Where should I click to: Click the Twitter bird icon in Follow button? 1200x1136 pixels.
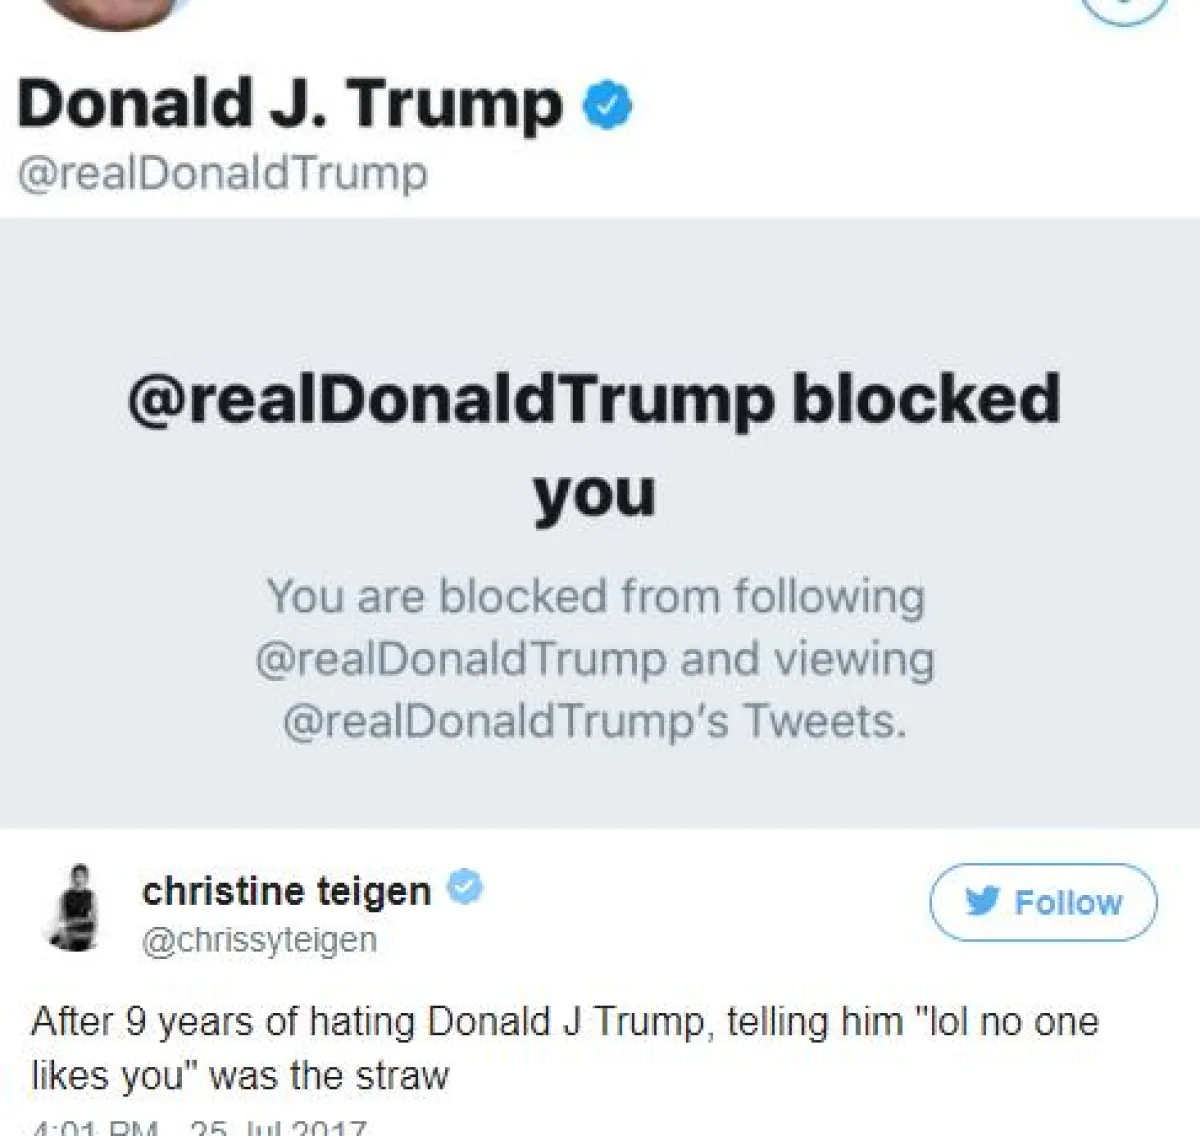click(x=982, y=901)
